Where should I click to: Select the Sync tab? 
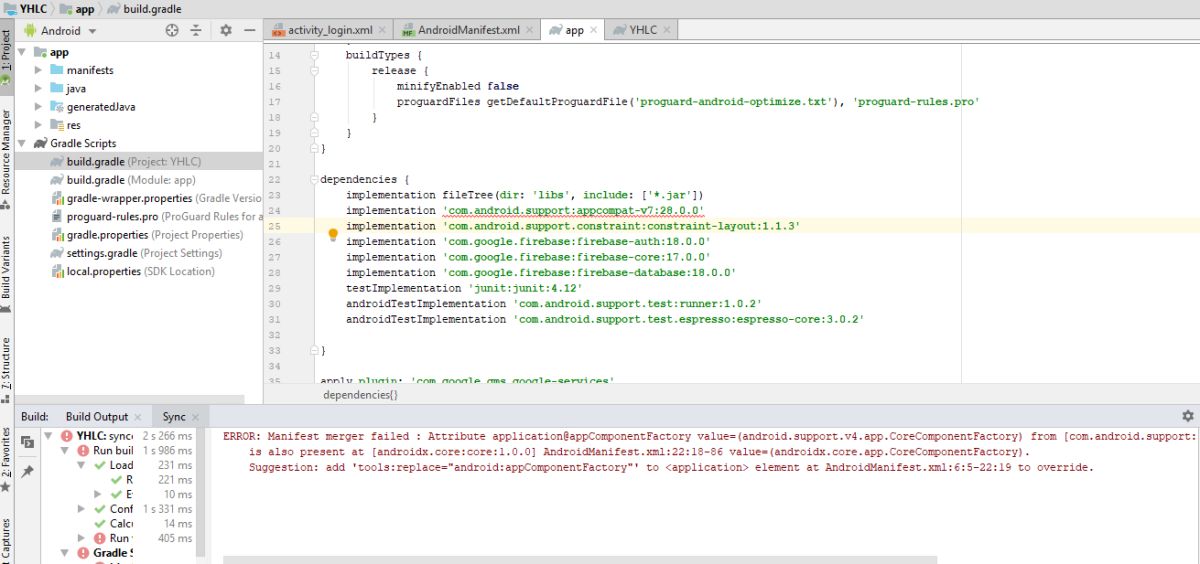174,417
